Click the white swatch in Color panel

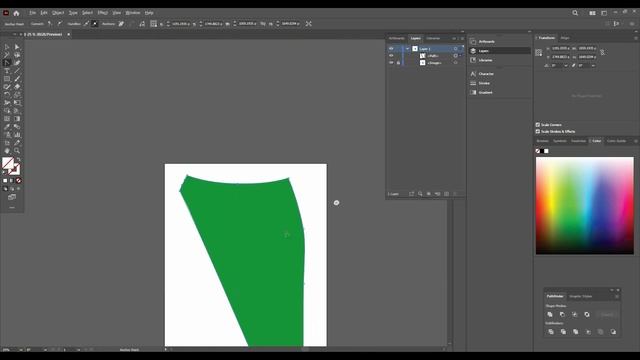[x=547, y=151]
